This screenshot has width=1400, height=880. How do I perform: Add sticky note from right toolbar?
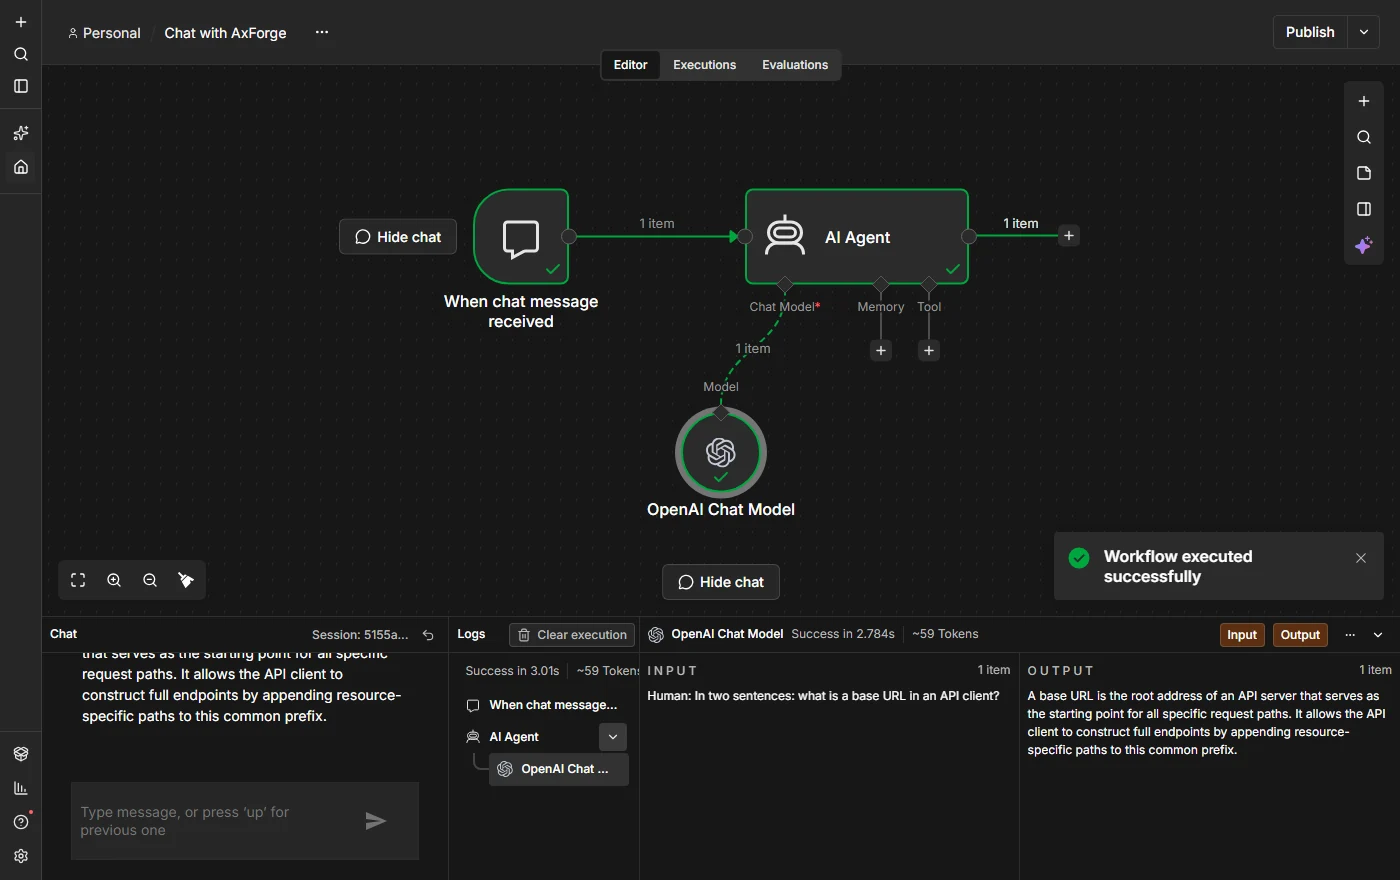point(1364,173)
